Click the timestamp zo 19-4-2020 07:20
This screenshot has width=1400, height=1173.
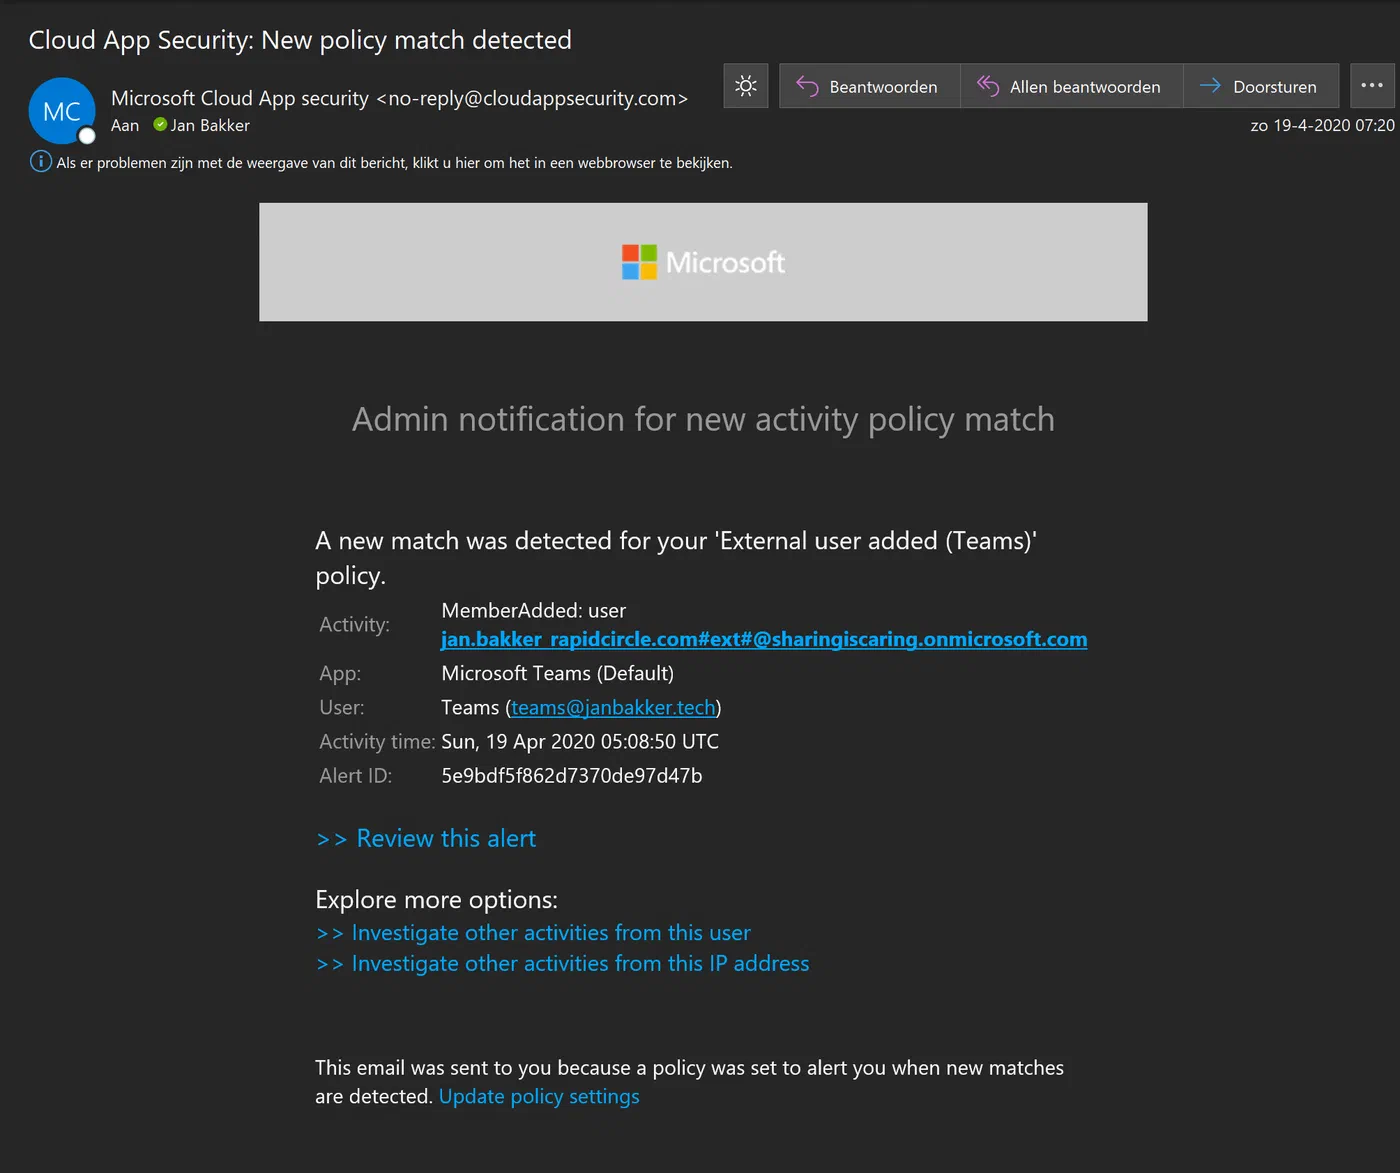coord(1322,125)
